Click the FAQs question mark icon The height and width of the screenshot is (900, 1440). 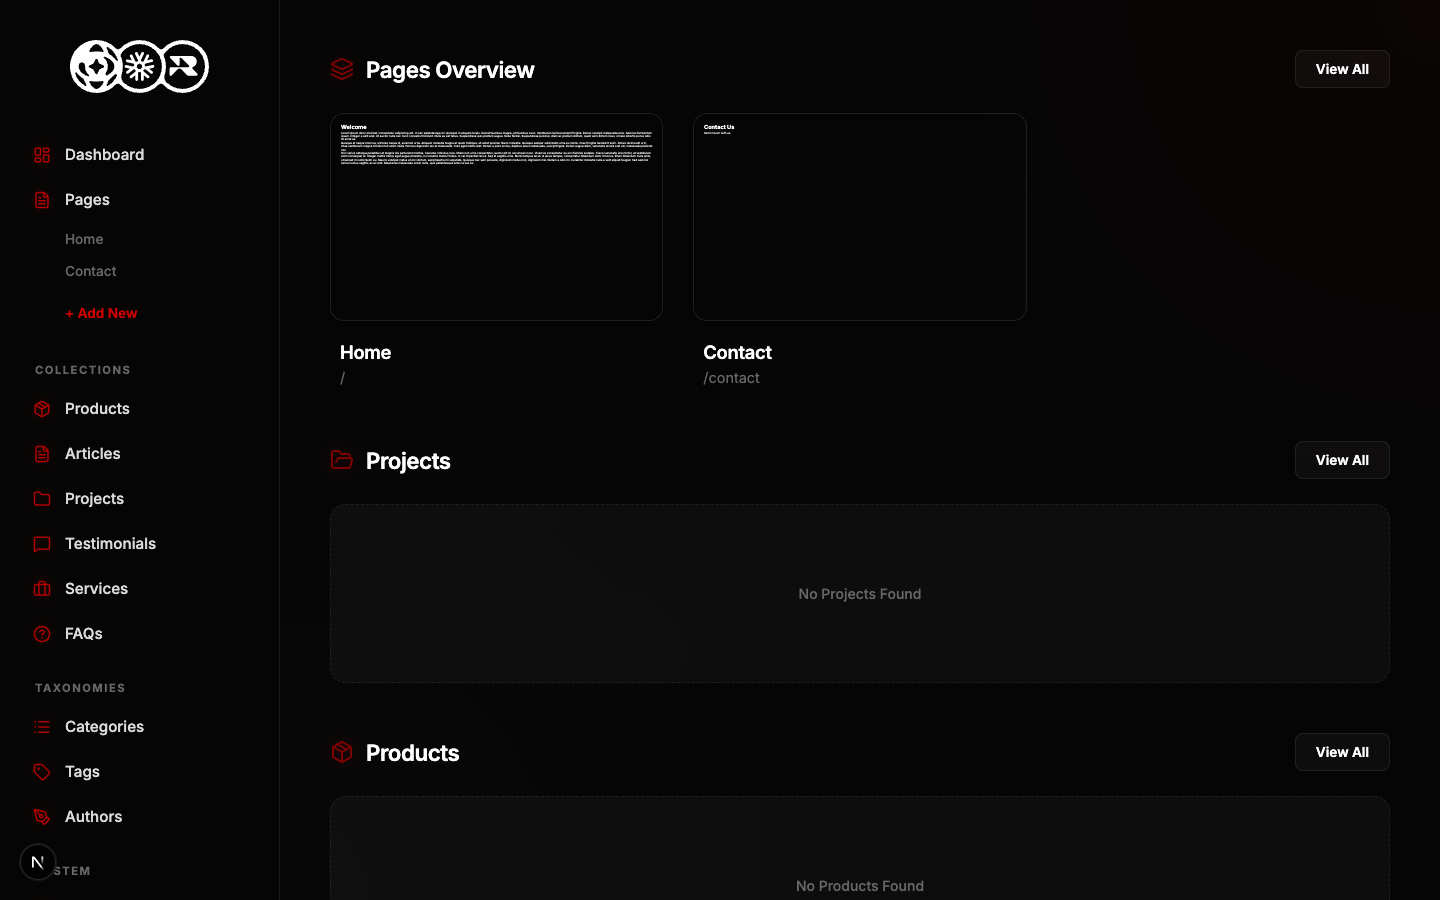42,634
